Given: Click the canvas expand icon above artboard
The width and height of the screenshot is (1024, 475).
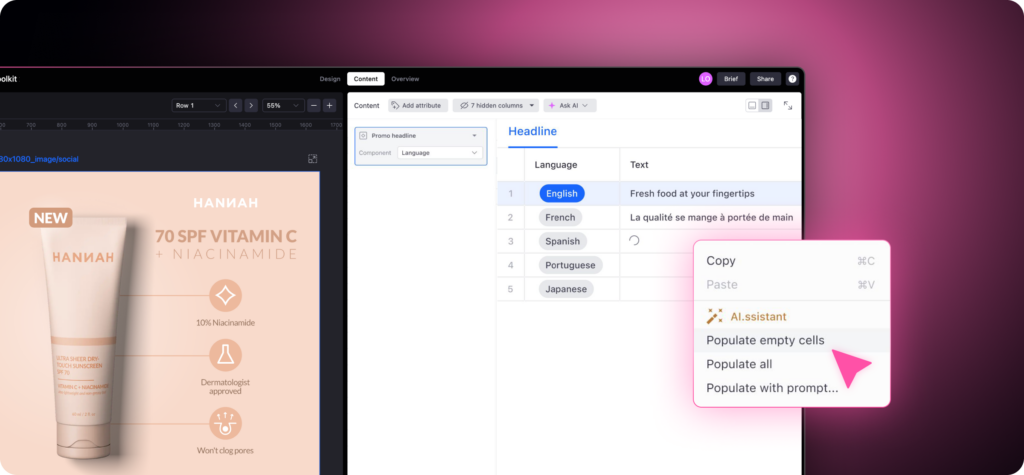Looking at the screenshot, I should pyautogui.click(x=313, y=159).
